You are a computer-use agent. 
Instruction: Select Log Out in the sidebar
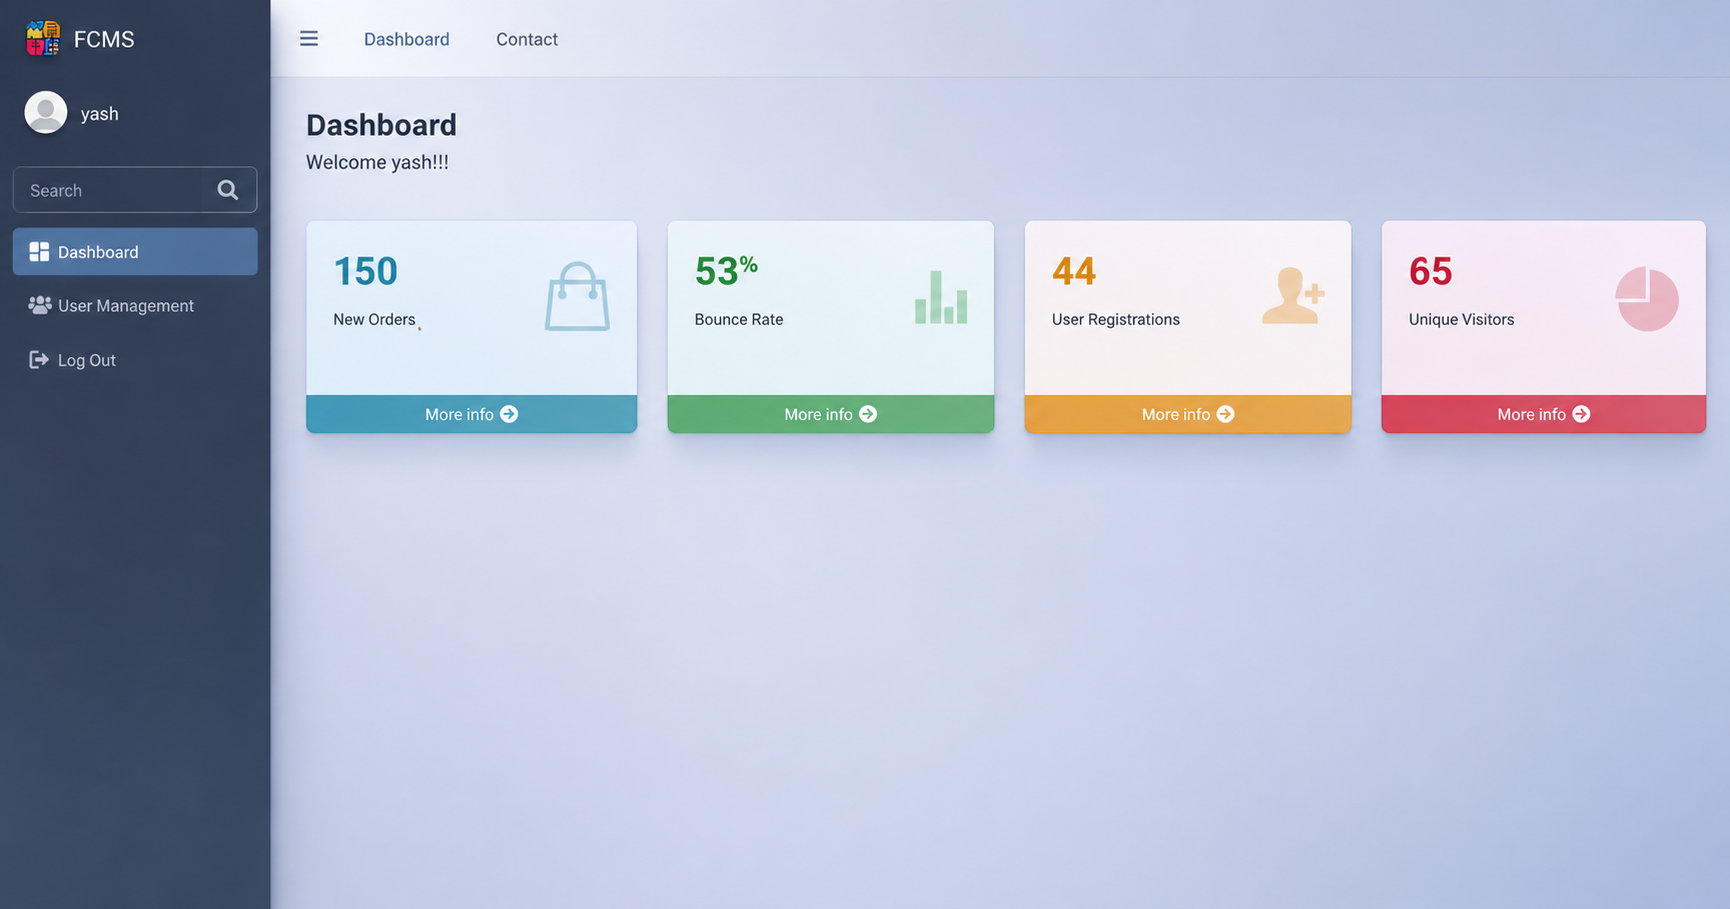tap(135, 360)
